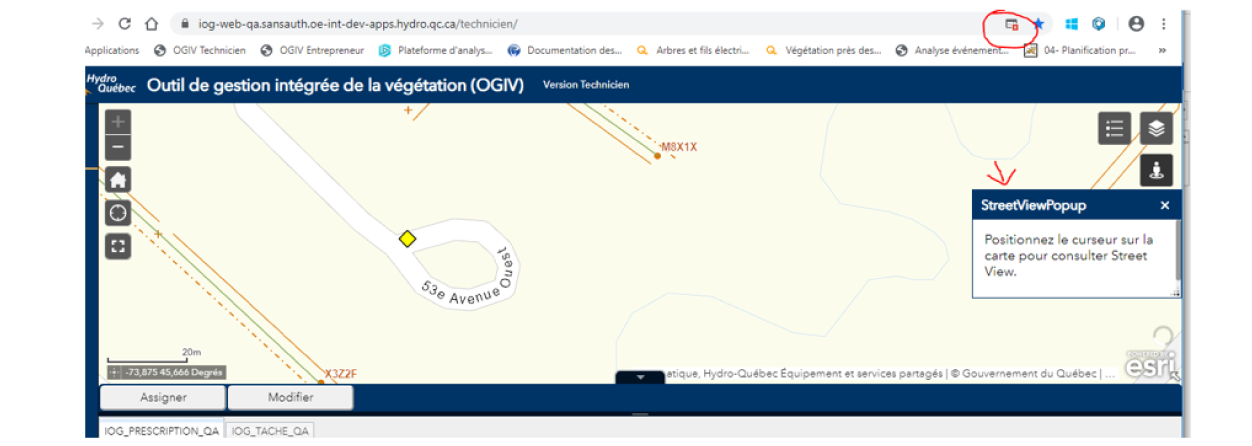Reload the browser page
The image size is (1252, 446).
click(125, 23)
